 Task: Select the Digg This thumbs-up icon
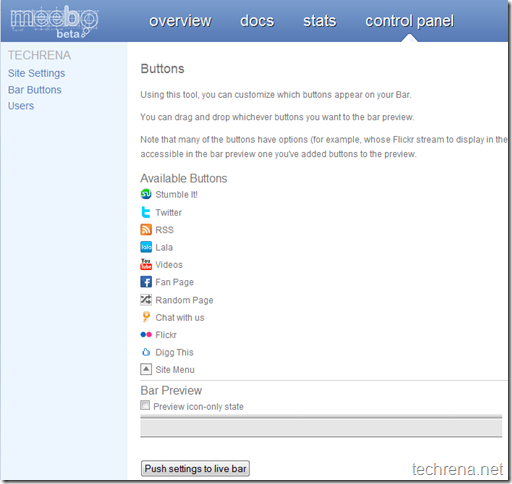146,352
